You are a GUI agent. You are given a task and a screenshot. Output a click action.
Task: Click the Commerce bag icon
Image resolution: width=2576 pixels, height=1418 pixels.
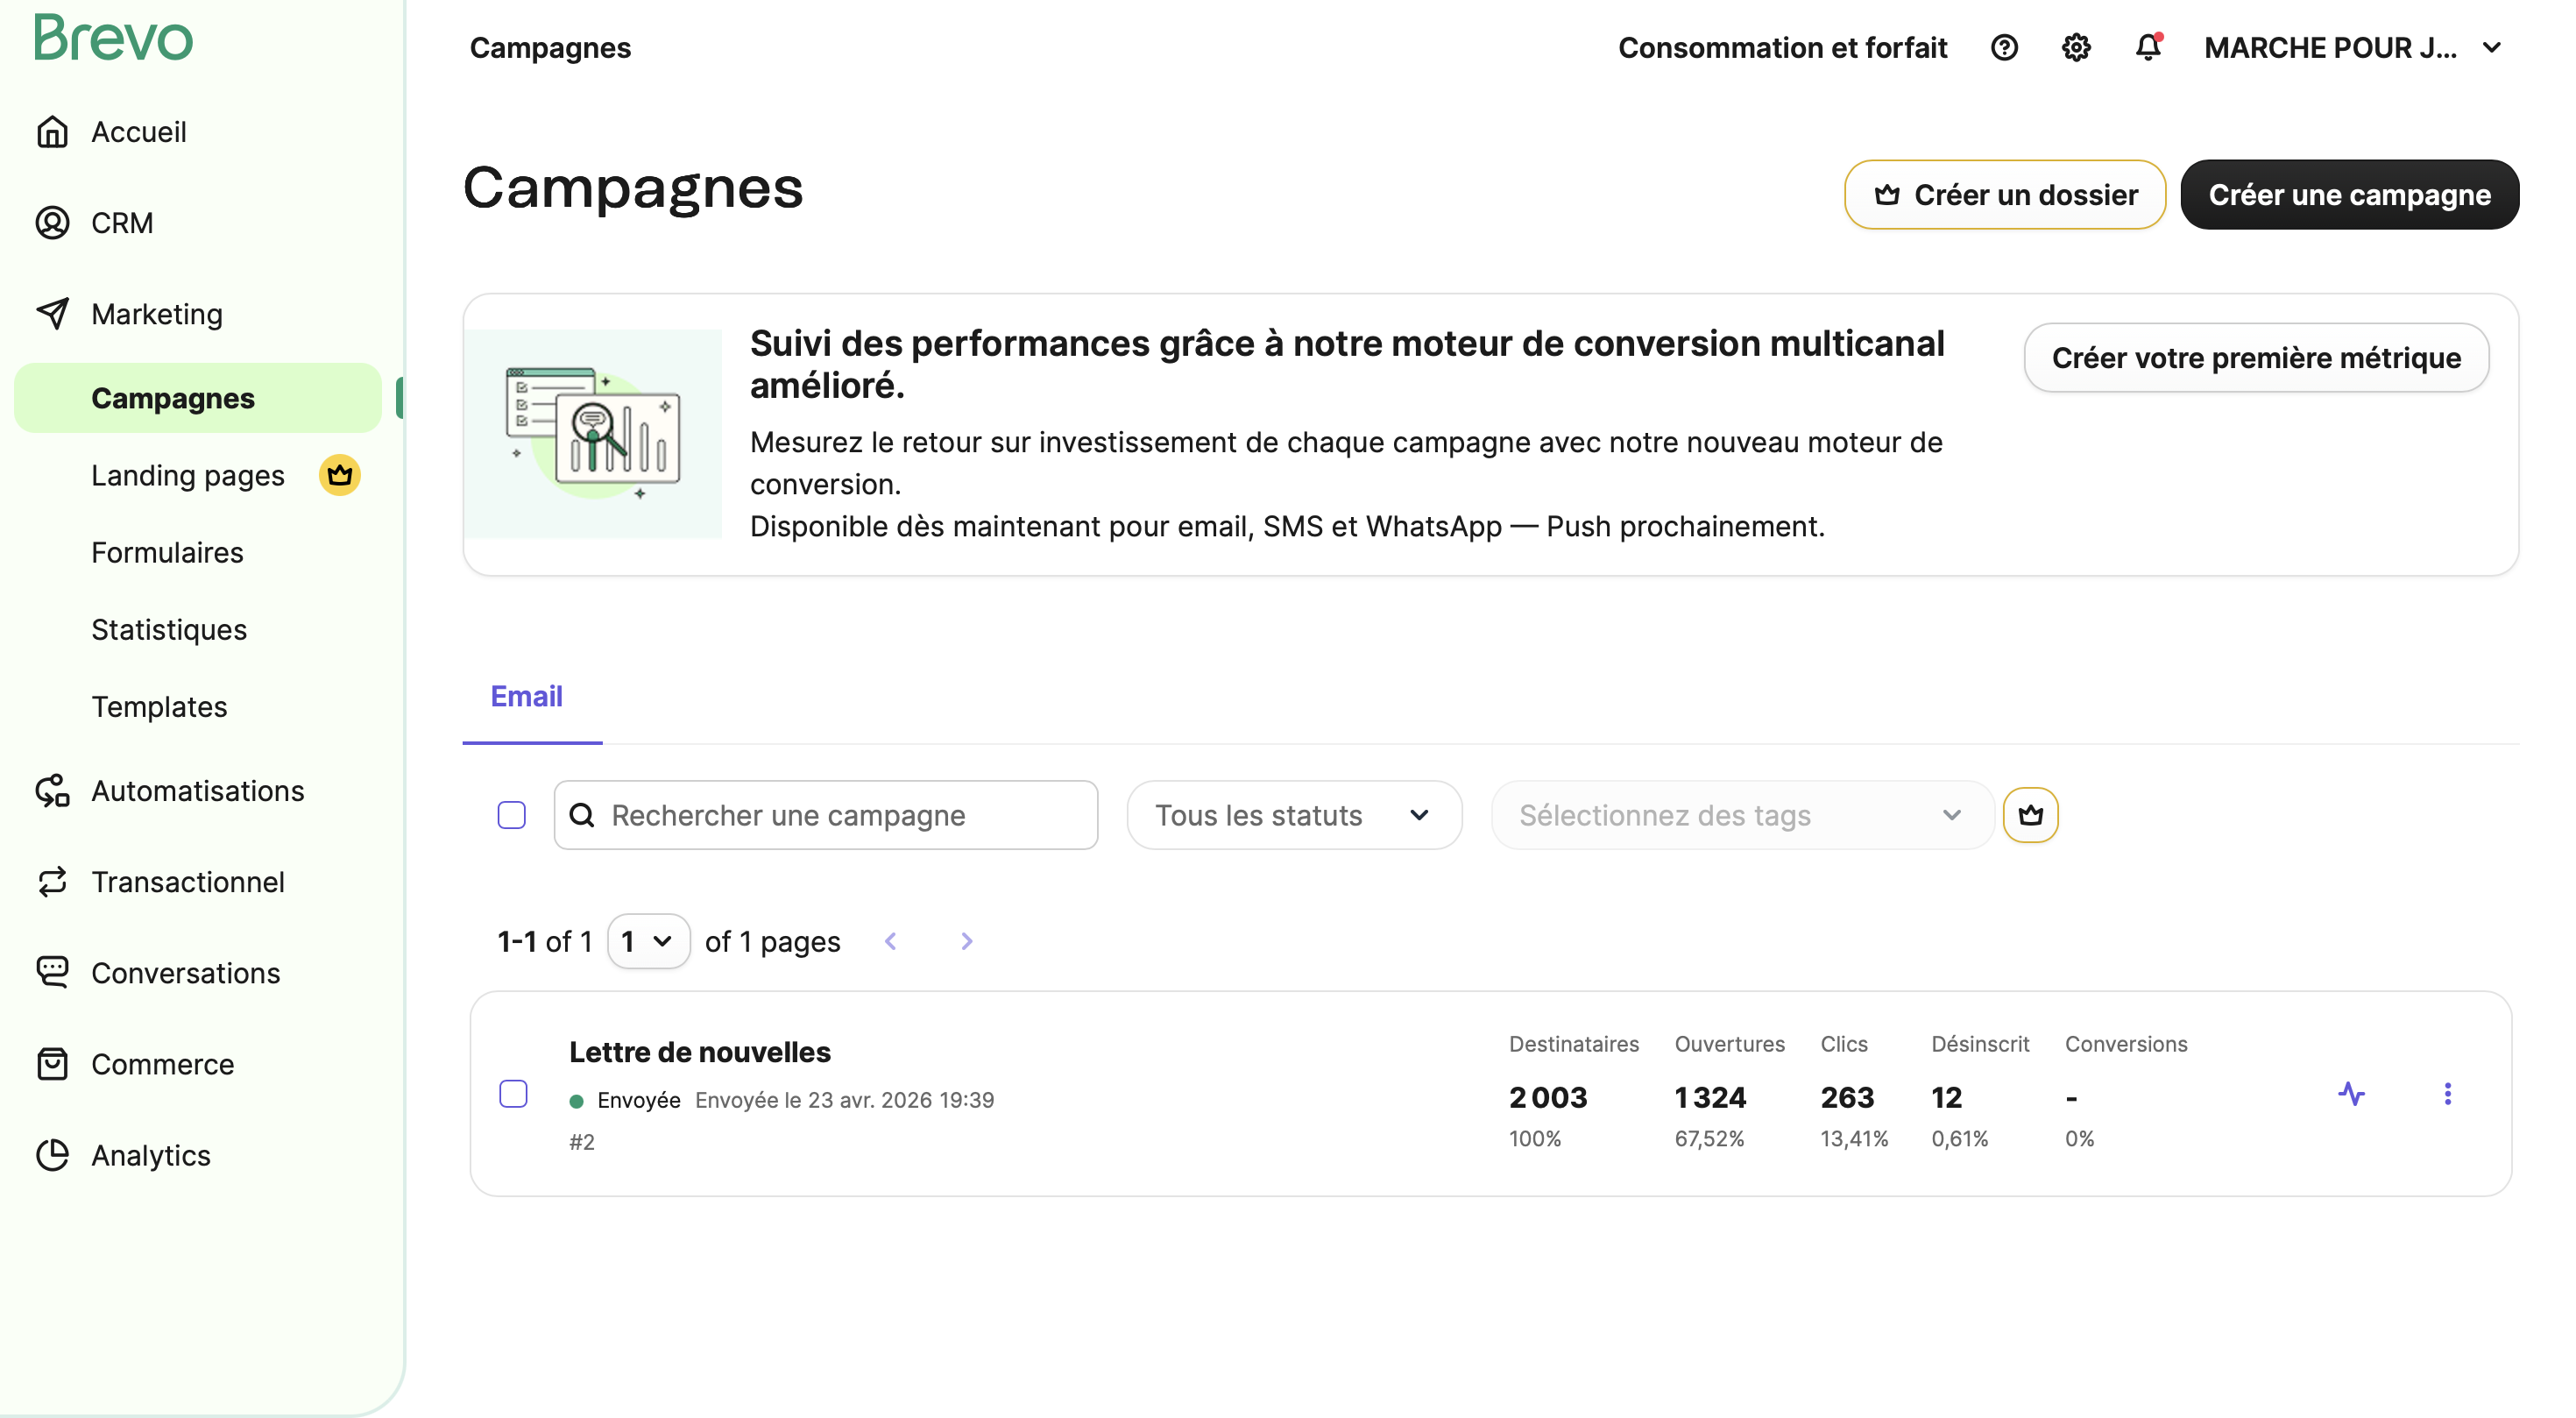[53, 1063]
